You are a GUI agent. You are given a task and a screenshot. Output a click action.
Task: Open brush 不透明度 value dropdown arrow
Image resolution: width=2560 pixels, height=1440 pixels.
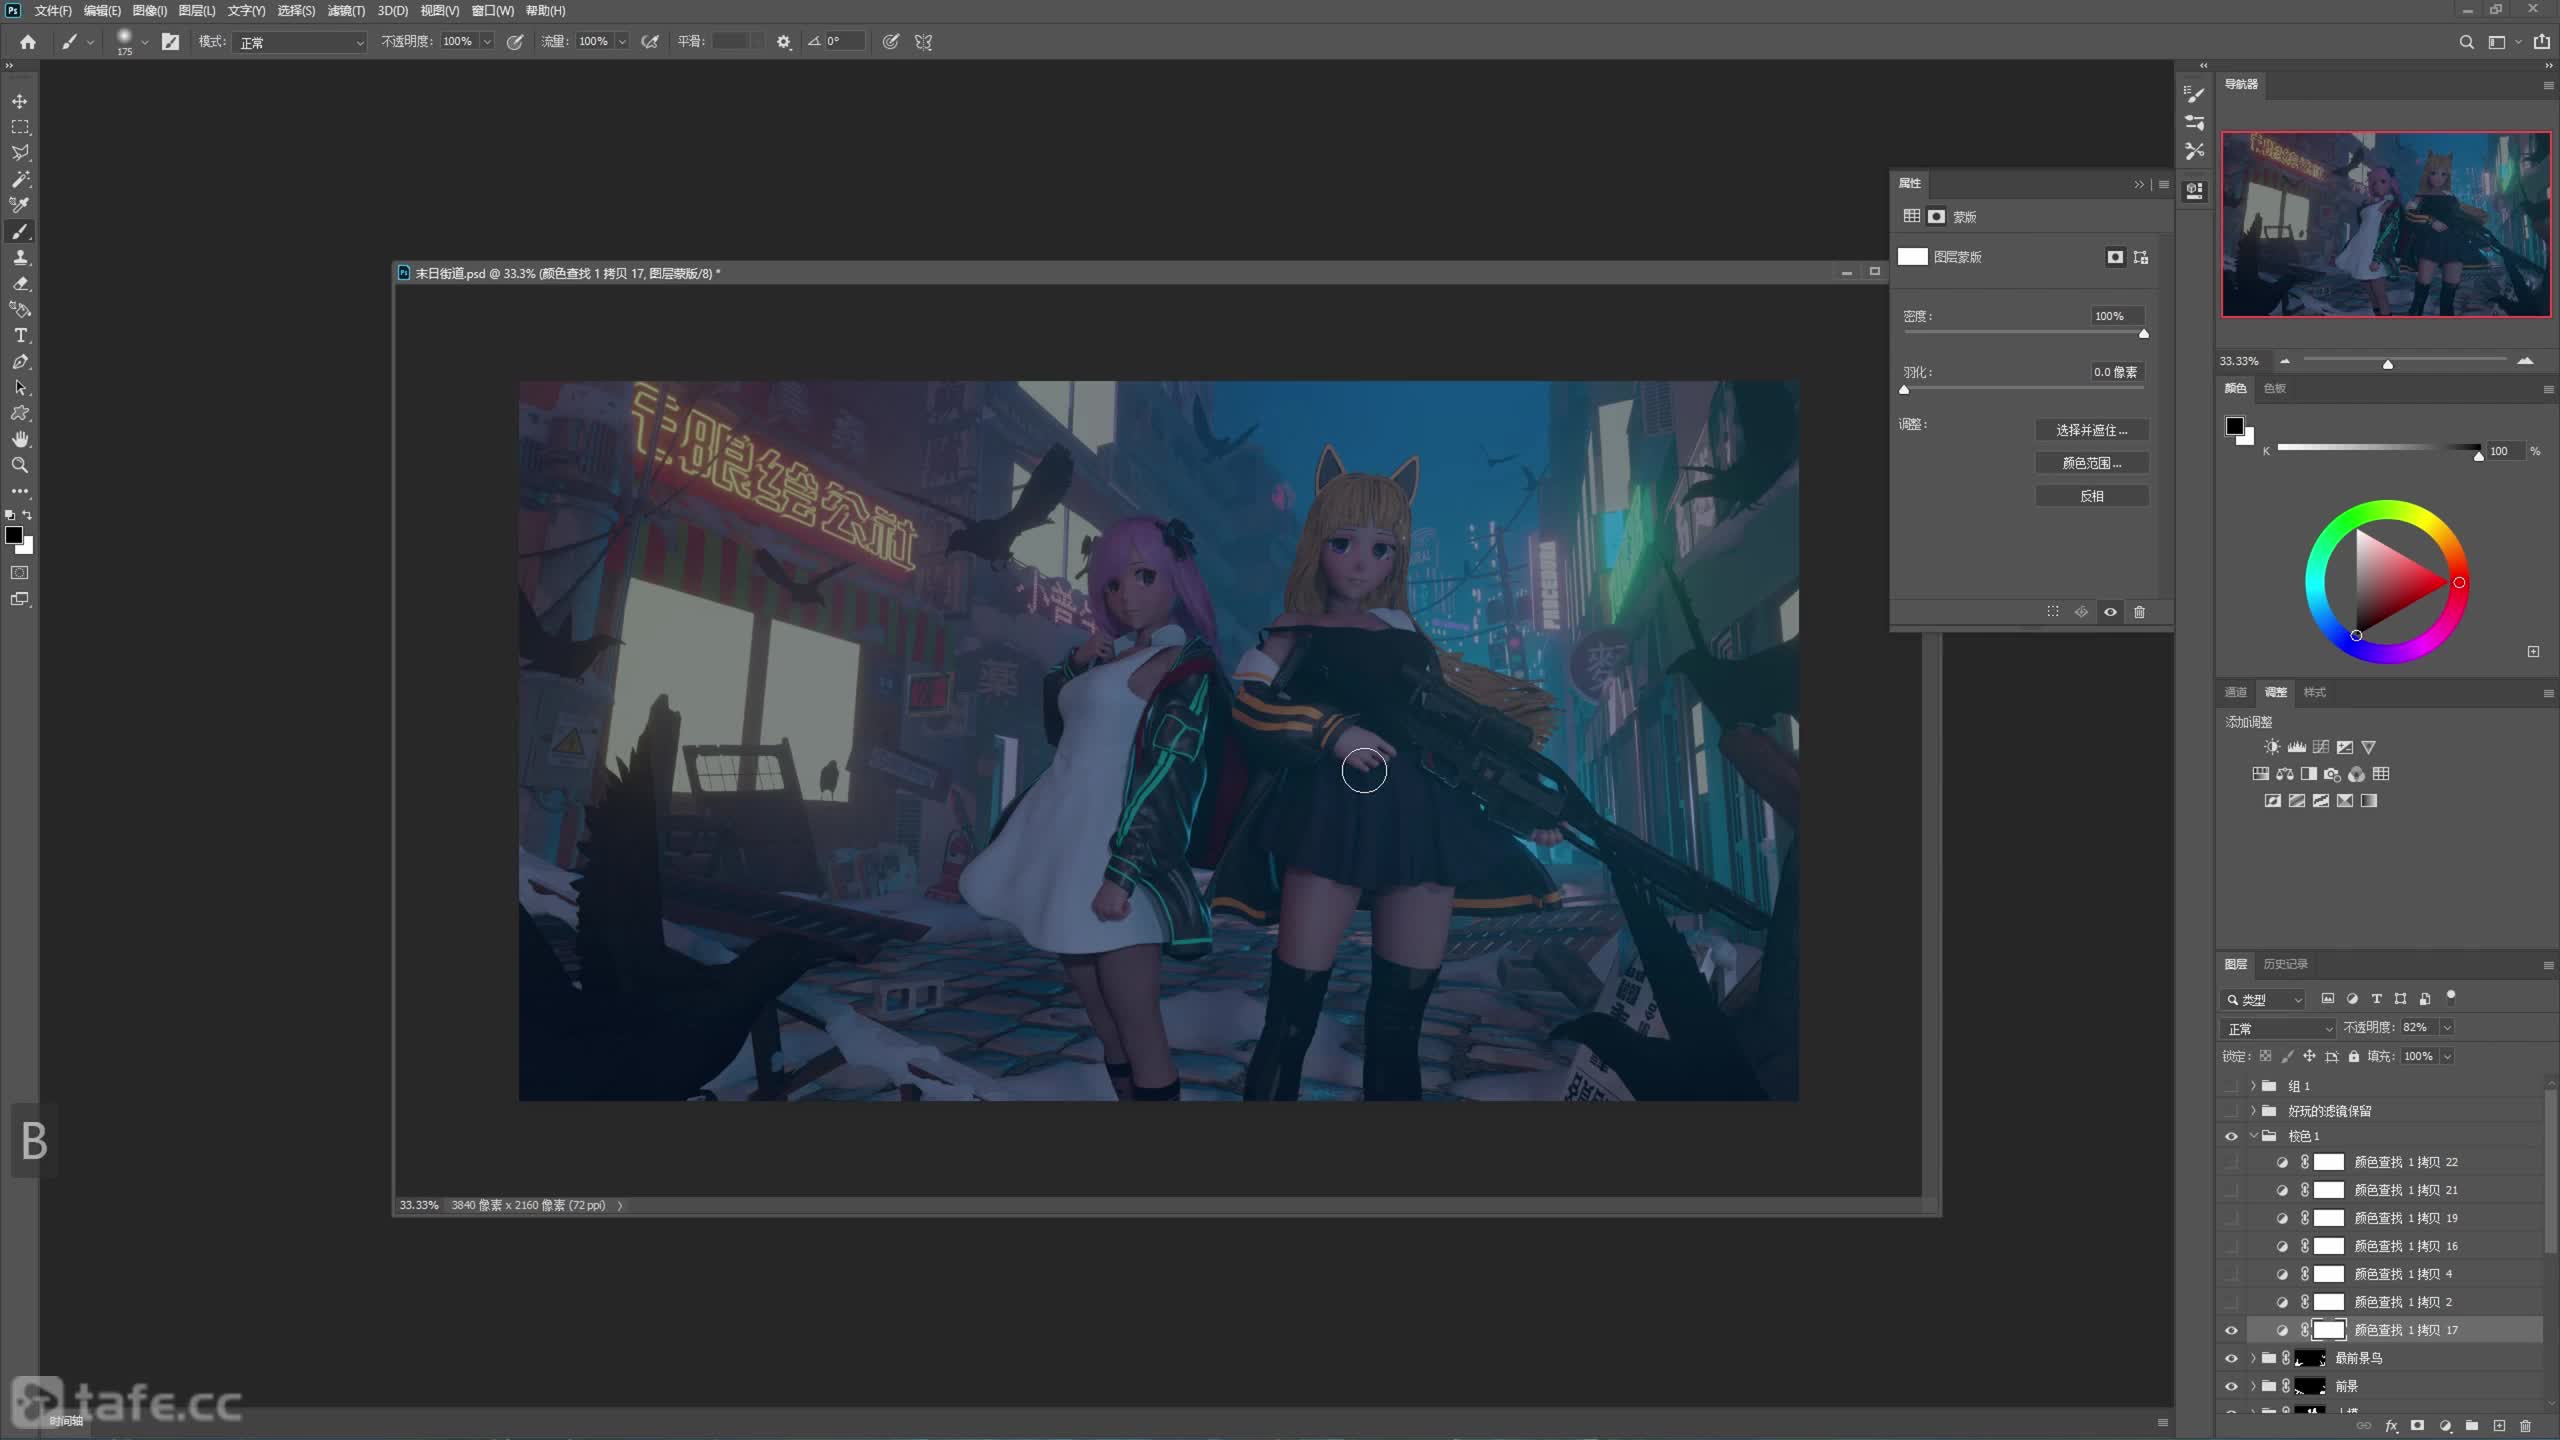tap(487, 42)
